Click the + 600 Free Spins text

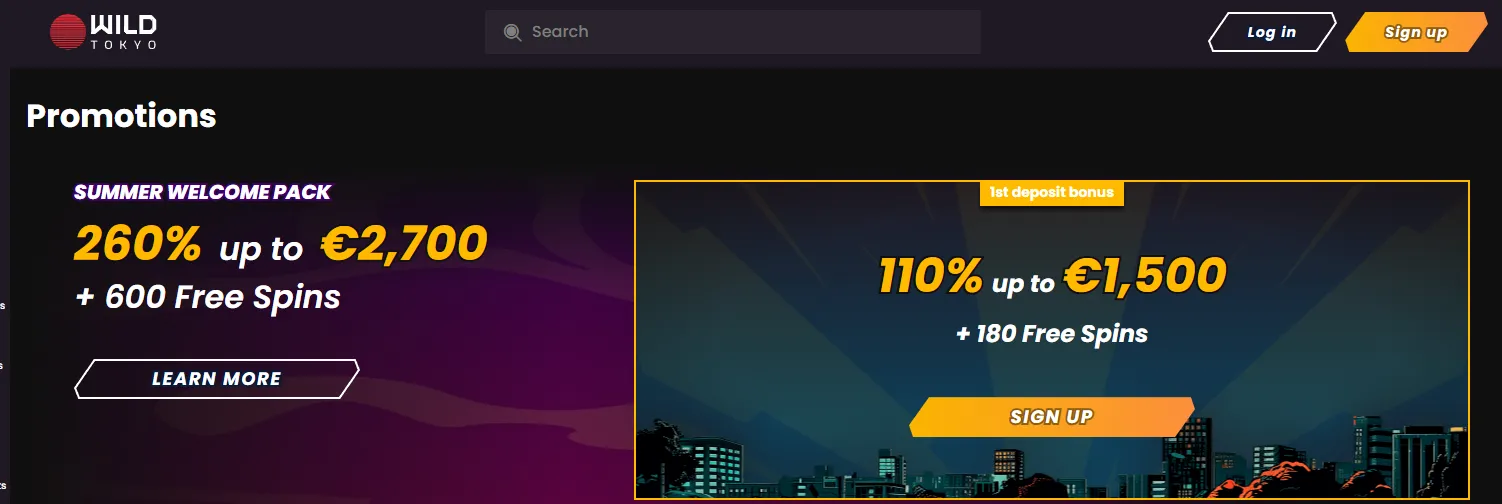[207, 297]
